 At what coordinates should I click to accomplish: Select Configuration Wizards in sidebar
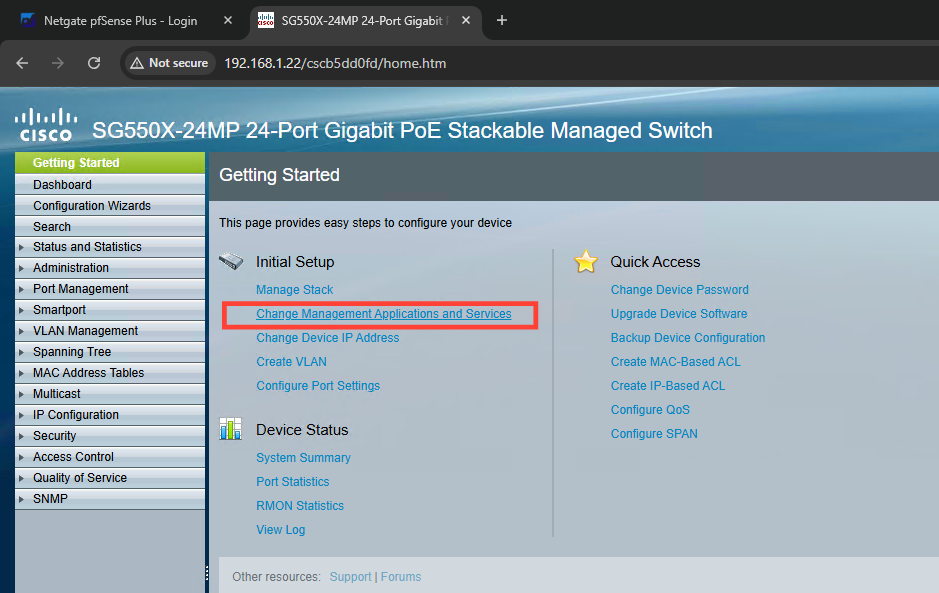[92, 206]
